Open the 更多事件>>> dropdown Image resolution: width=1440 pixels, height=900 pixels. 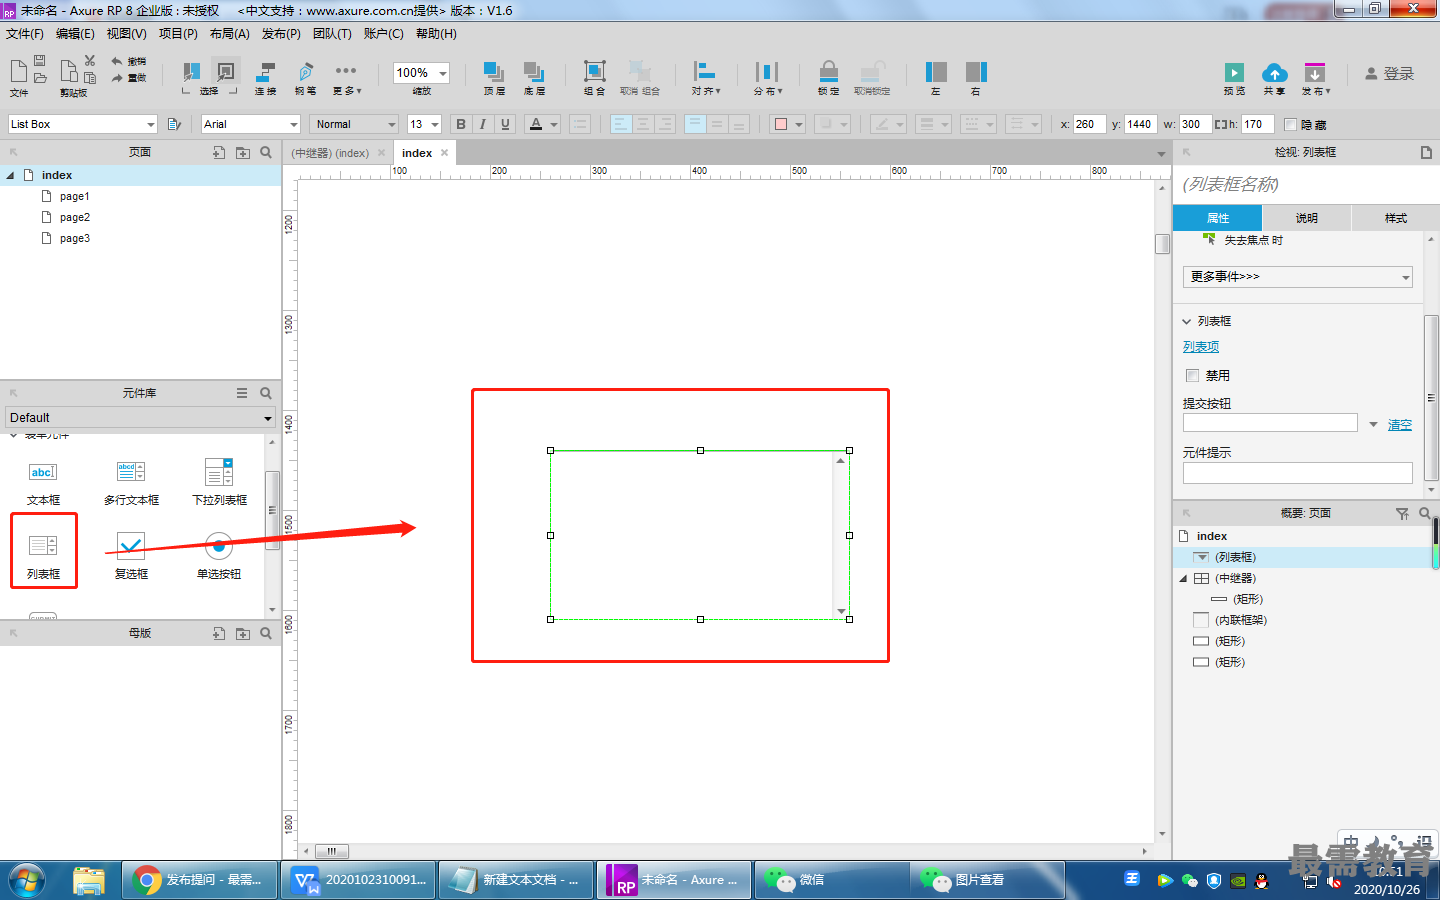click(x=1297, y=277)
